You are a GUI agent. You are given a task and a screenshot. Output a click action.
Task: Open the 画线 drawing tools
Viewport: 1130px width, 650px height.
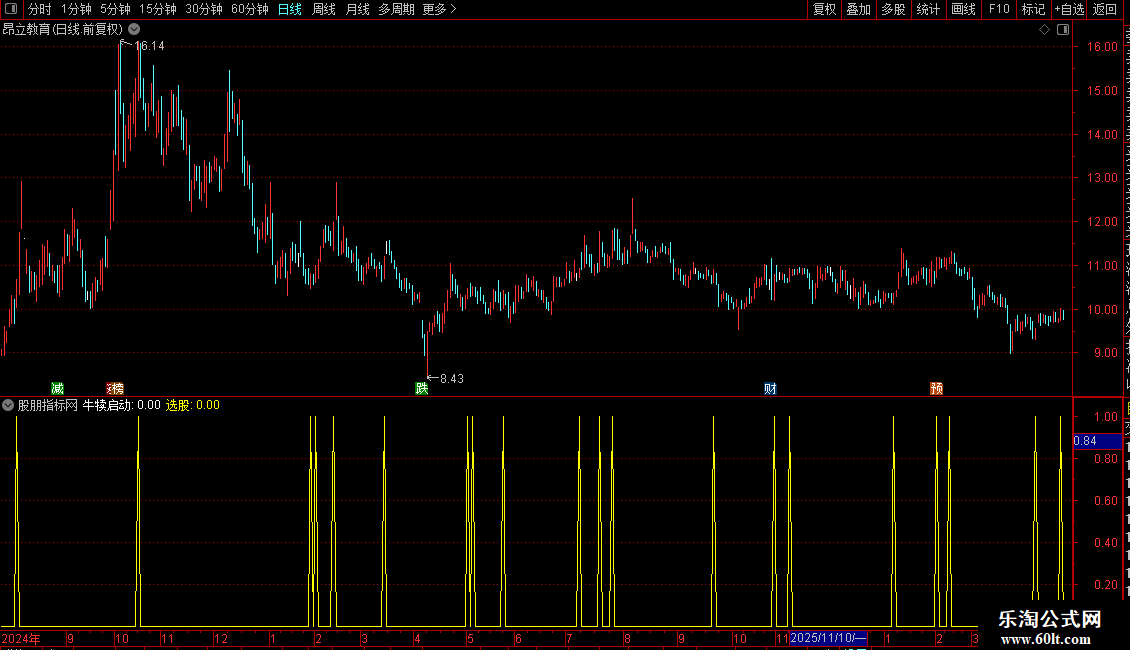pos(964,9)
